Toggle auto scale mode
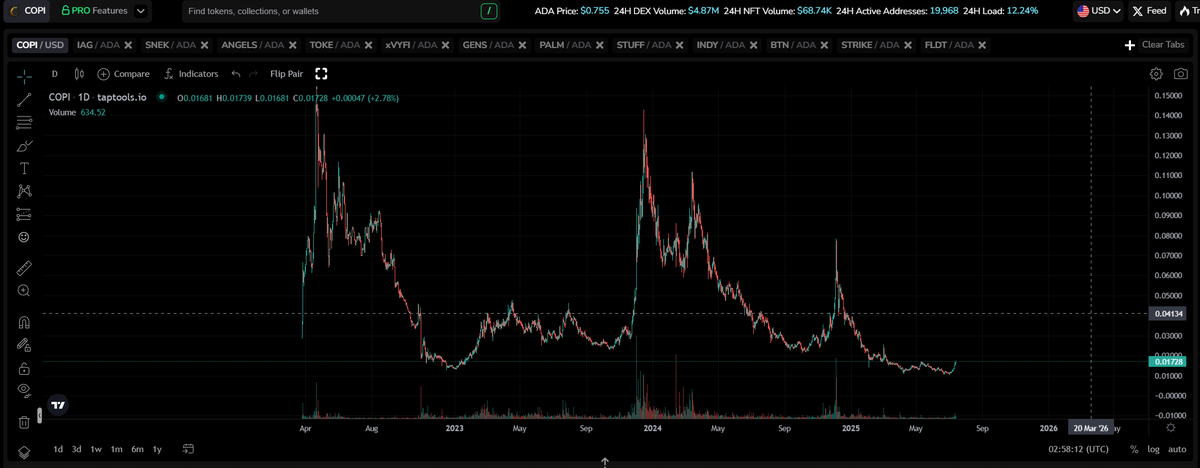The height and width of the screenshot is (468, 1200). tap(1177, 449)
